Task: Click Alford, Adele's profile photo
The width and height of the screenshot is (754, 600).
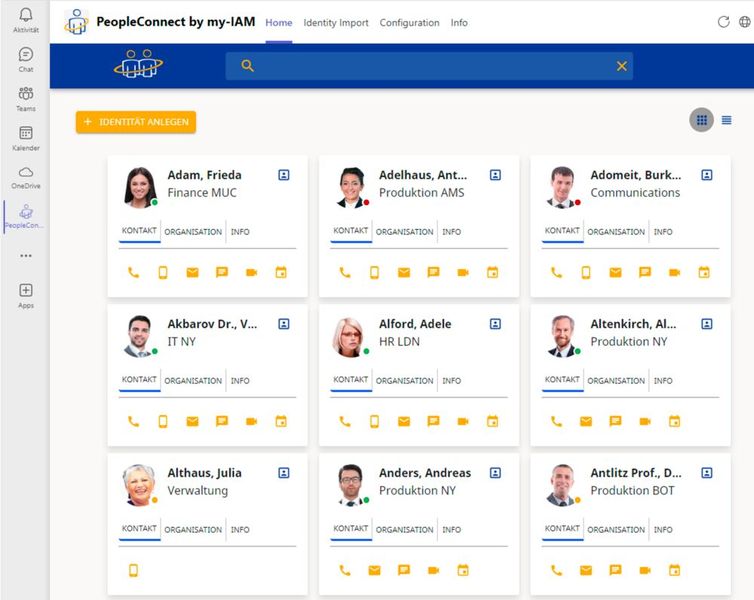Action: click(350, 337)
